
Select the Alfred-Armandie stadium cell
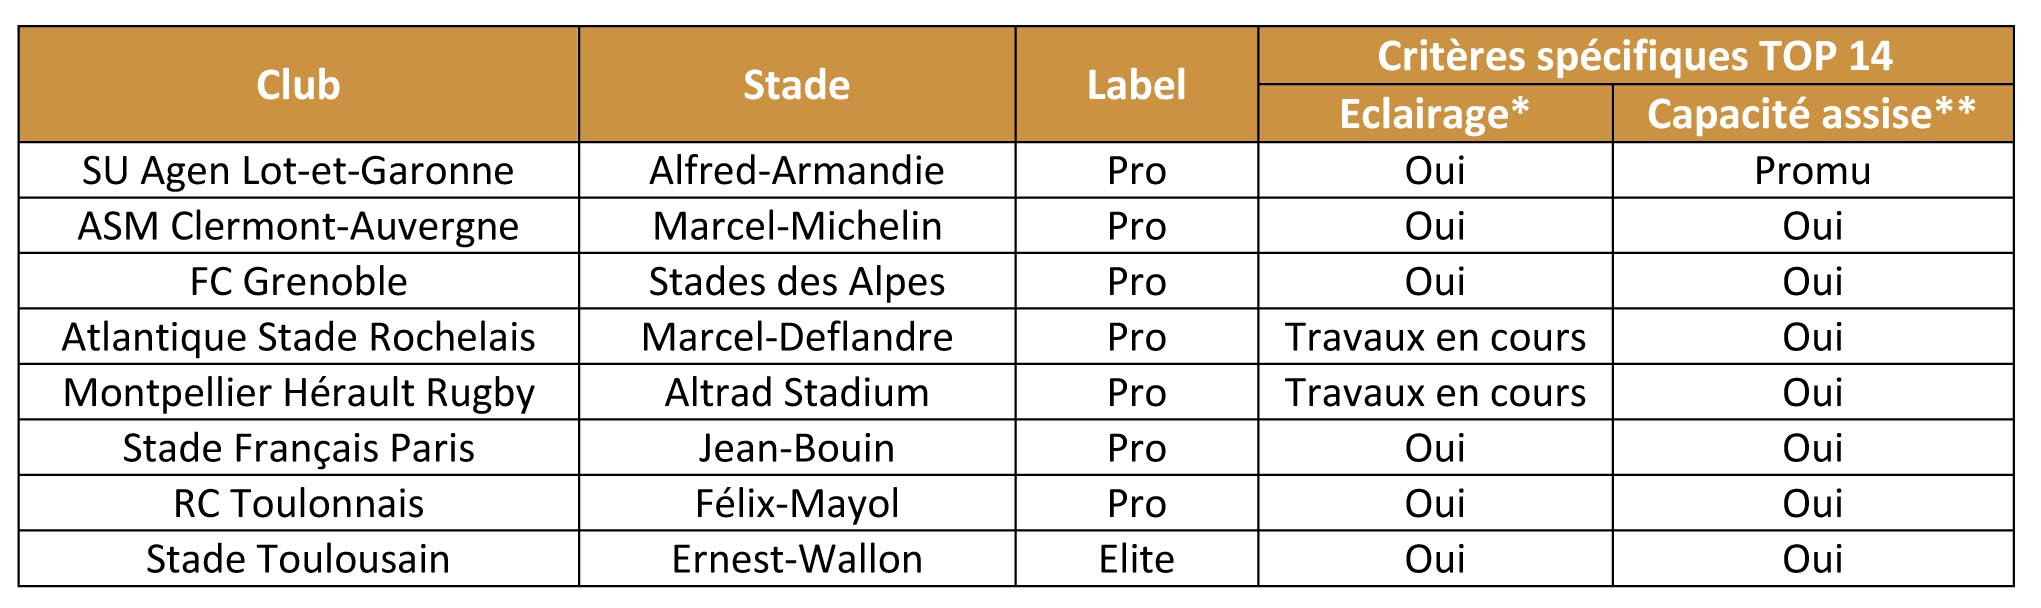click(796, 171)
